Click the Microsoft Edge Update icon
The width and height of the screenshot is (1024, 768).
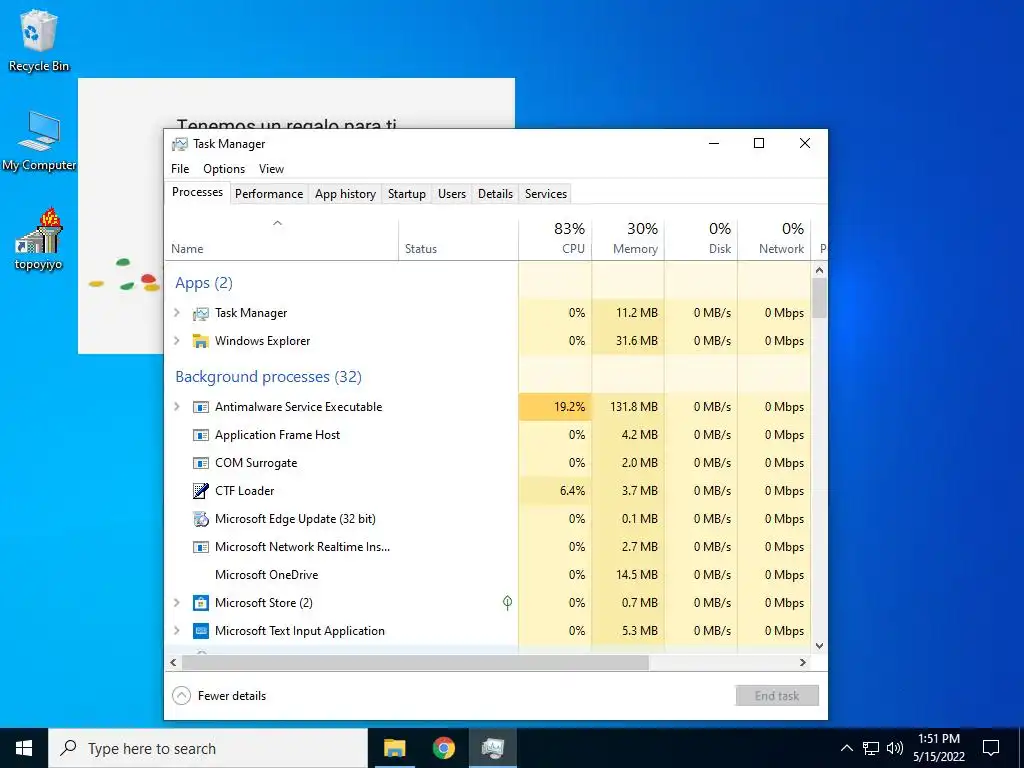click(200, 519)
